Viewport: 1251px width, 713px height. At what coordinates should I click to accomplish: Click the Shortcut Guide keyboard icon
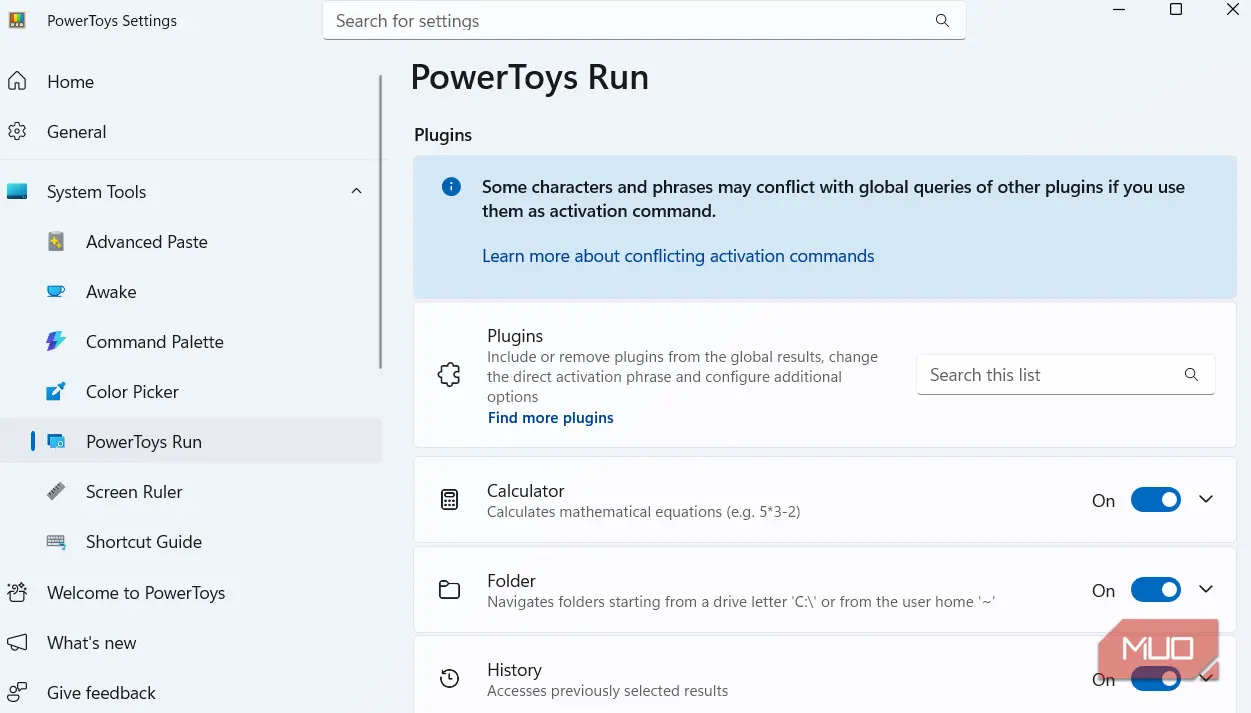(56, 542)
